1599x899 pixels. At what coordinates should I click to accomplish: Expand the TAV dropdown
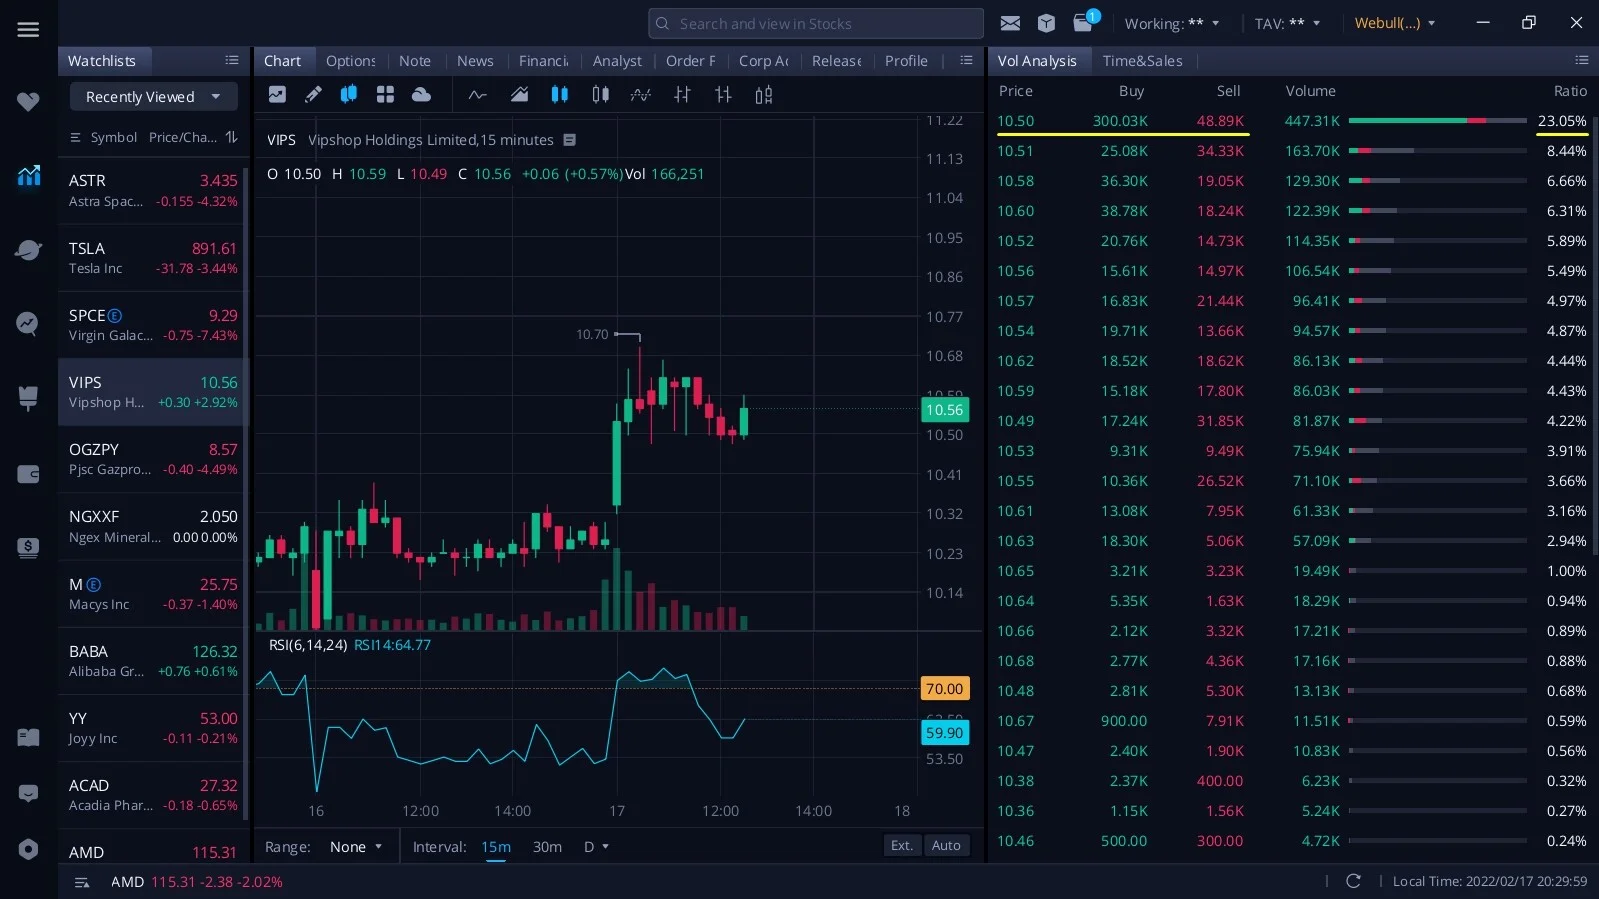point(1288,23)
